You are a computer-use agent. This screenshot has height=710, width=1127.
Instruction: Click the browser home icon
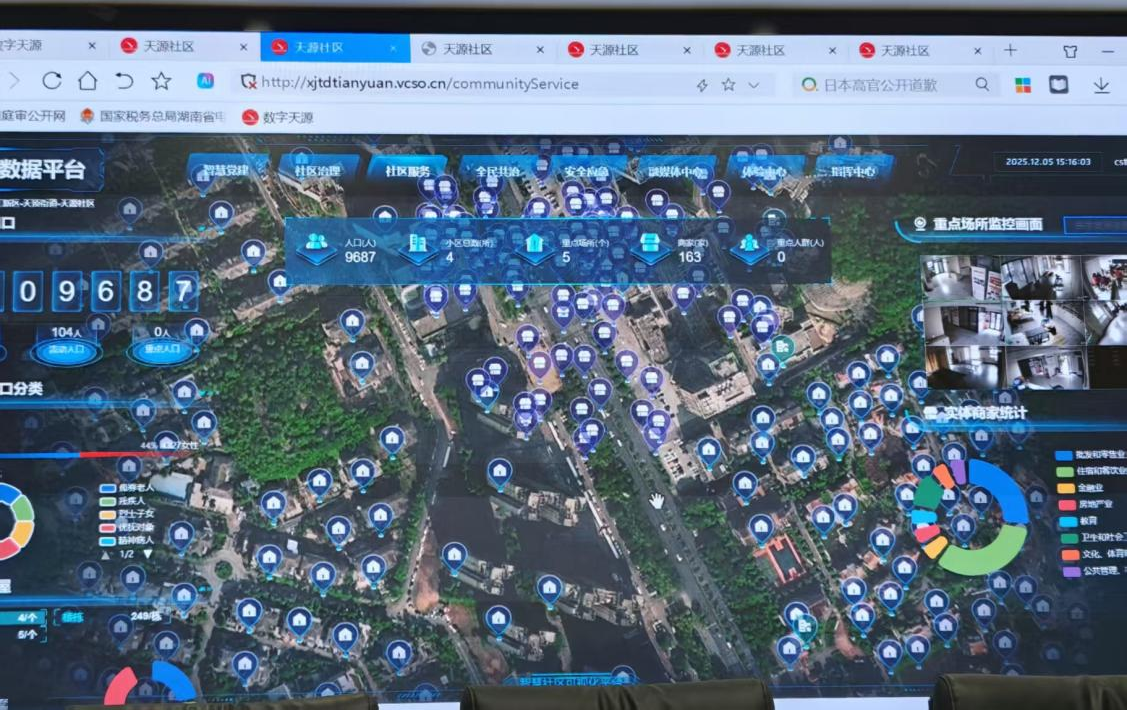[88, 82]
